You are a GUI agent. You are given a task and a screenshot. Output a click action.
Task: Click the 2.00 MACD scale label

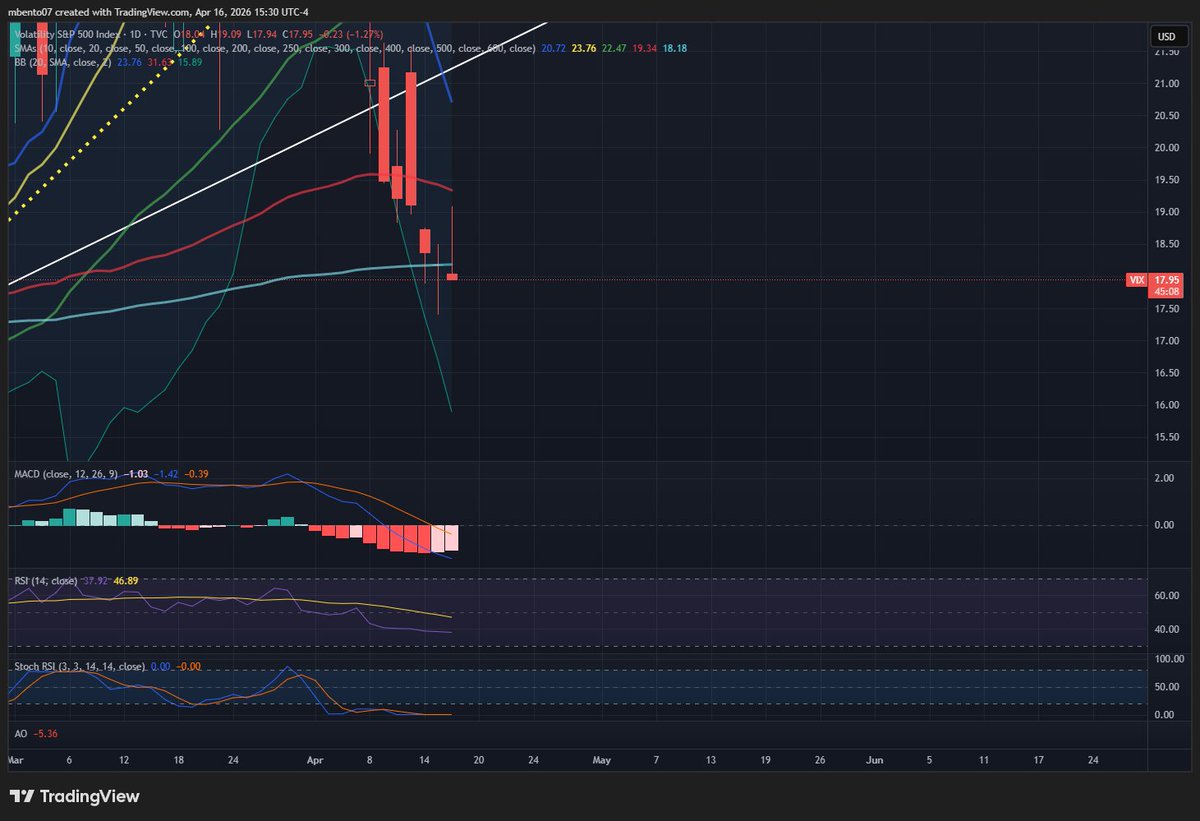[1165, 479]
